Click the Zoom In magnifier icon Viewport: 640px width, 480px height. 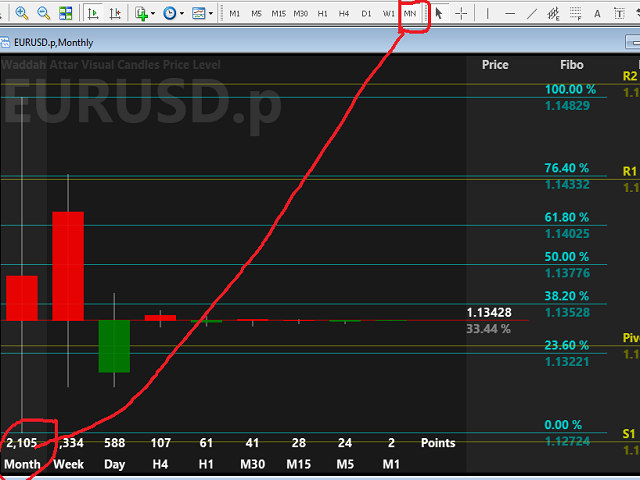click(x=21, y=13)
